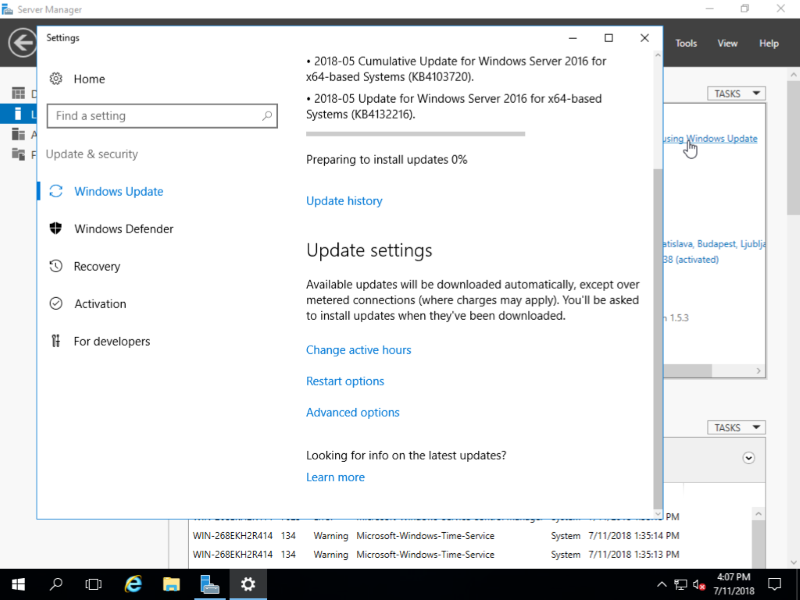Click Server Manager back arrow button
Image resolution: width=800 pixels, height=600 pixels.
22,43
